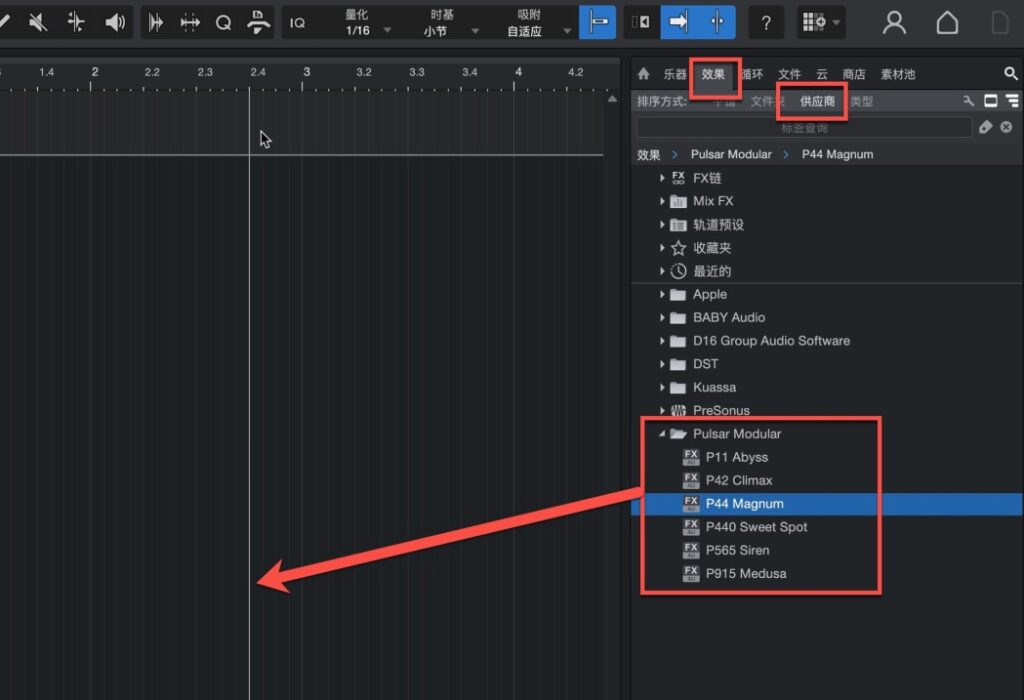Select the Mute tool (crossed speaker icon)
Viewport: 1024px width, 700px height.
[x=38, y=22]
